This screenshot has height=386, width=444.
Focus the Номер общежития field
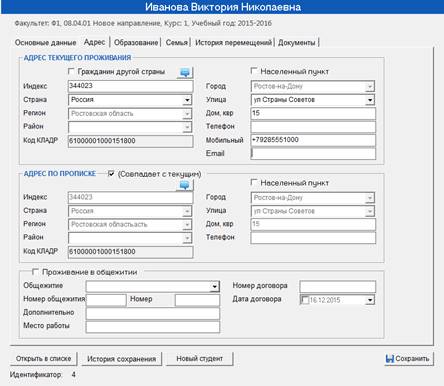(x=106, y=300)
